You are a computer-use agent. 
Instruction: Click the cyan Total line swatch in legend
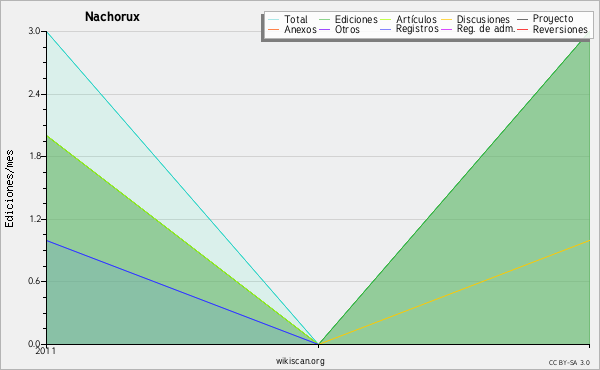coord(274,19)
